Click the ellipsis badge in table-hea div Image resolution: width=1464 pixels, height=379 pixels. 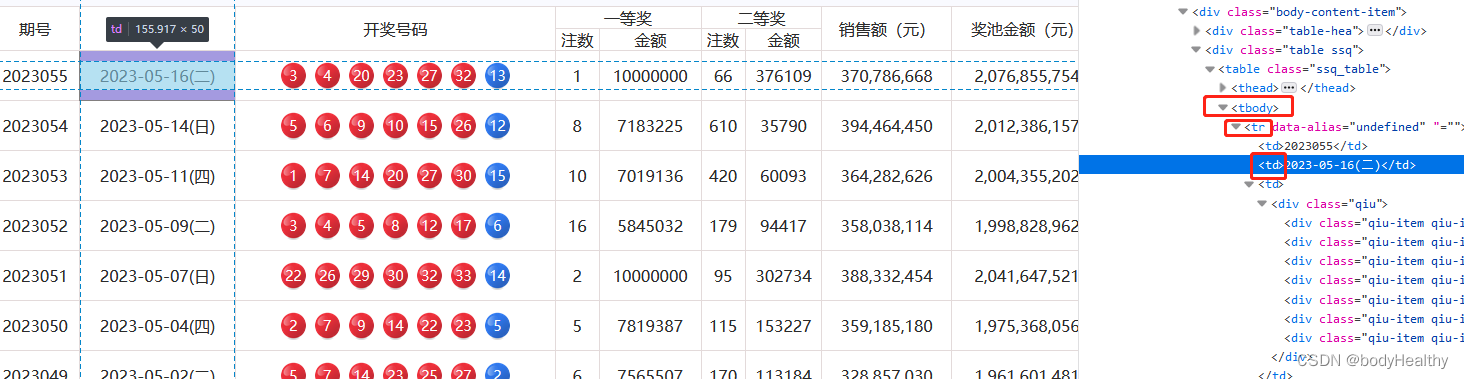click(1374, 31)
